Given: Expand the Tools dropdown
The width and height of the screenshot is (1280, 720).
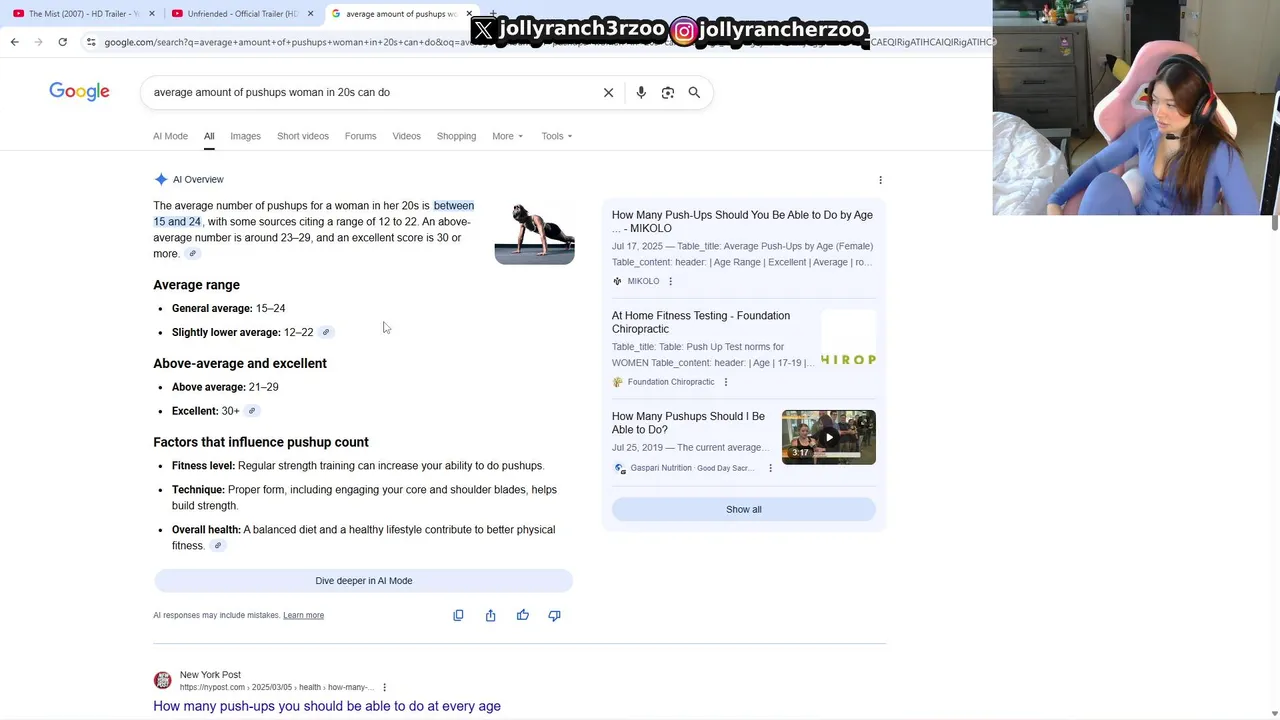Looking at the screenshot, I should (x=556, y=136).
